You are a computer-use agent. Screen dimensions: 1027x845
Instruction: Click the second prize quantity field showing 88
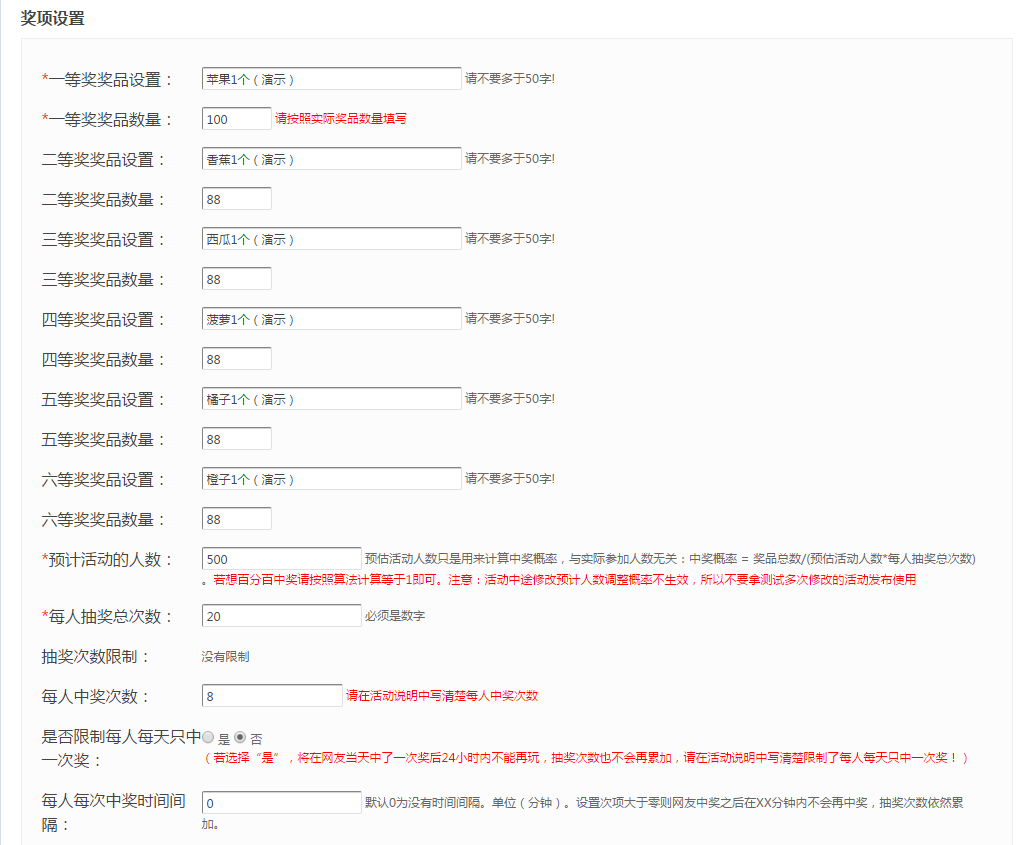236,198
